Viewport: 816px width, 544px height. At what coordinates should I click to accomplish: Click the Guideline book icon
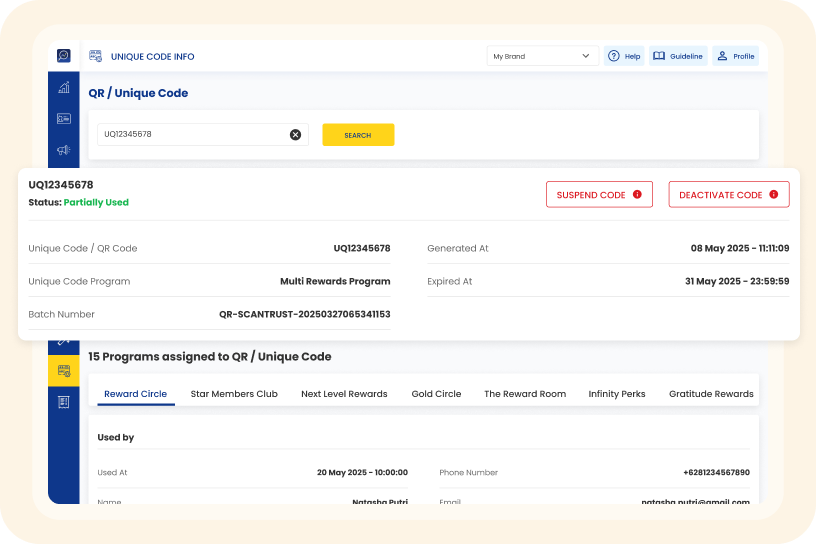pos(659,56)
